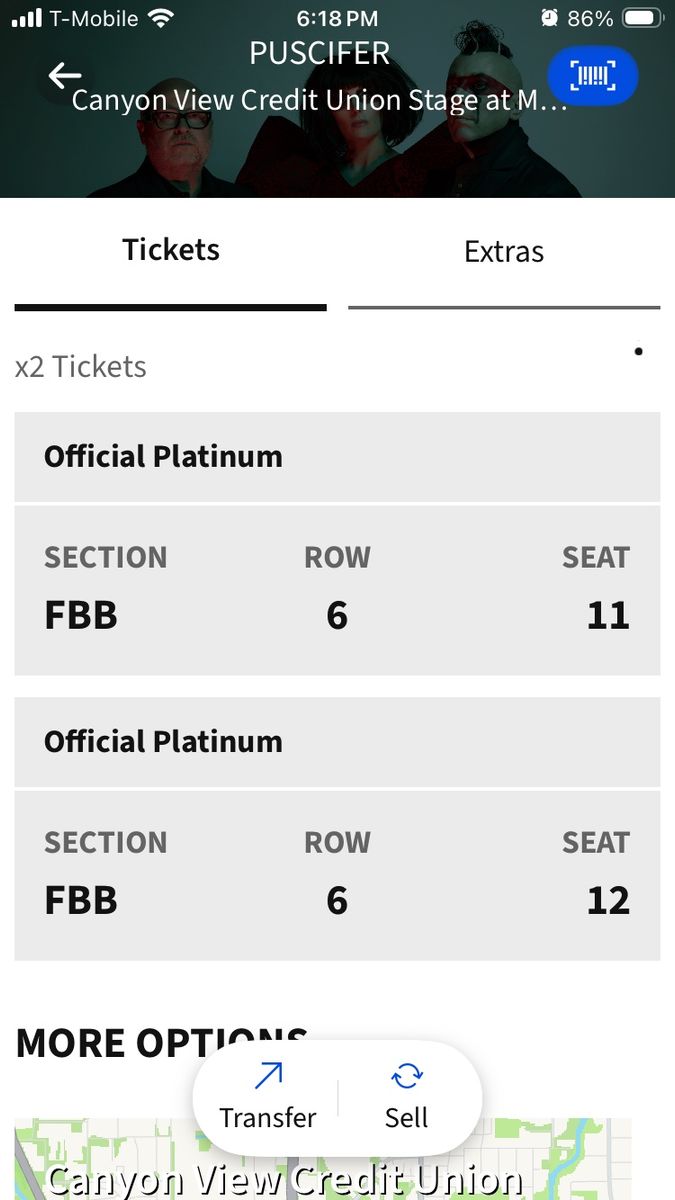The width and height of the screenshot is (675, 1200).
Task: Switch to the Tickets tab
Action: (x=171, y=250)
